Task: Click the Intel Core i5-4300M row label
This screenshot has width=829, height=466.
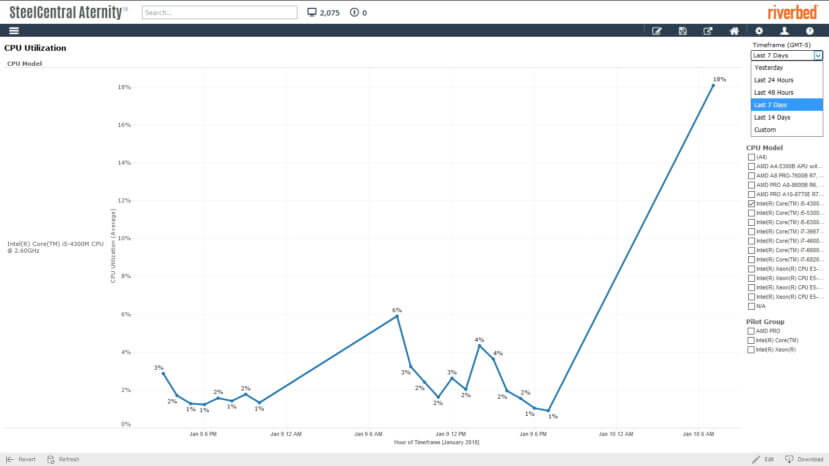Action: pyautogui.click(x=55, y=247)
